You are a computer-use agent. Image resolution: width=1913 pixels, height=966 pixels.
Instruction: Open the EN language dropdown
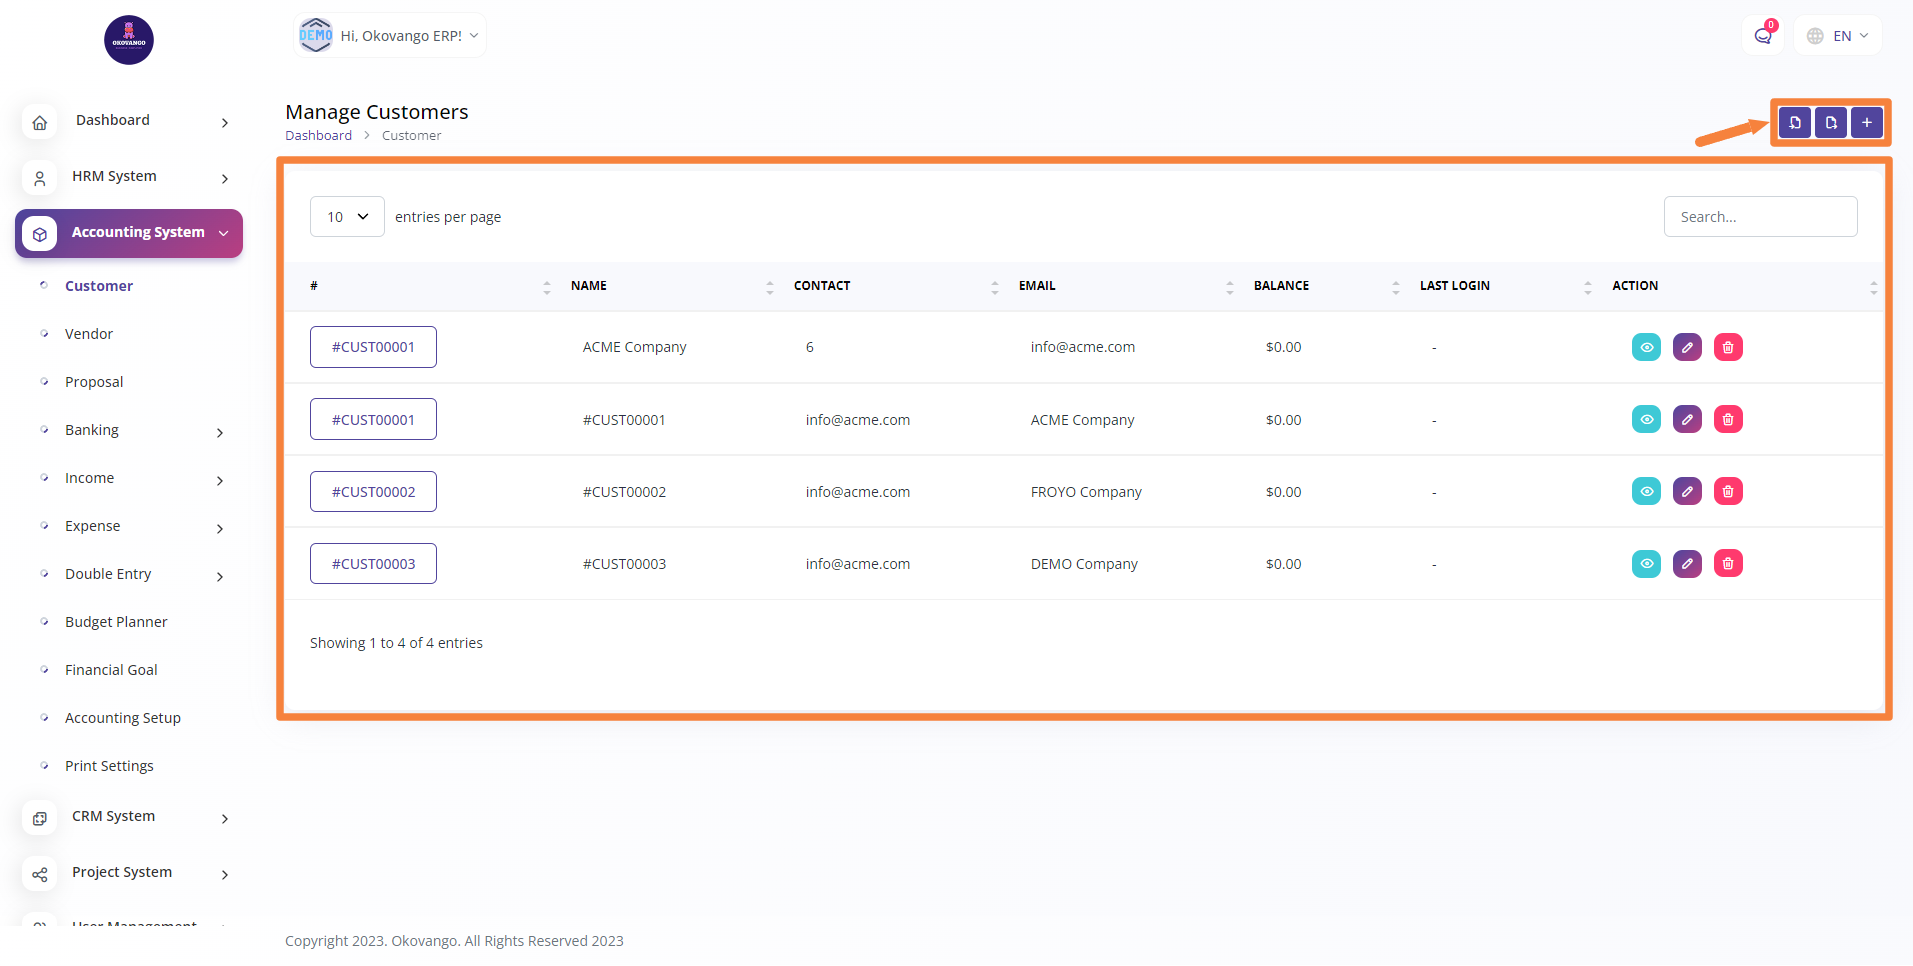tap(1838, 36)
